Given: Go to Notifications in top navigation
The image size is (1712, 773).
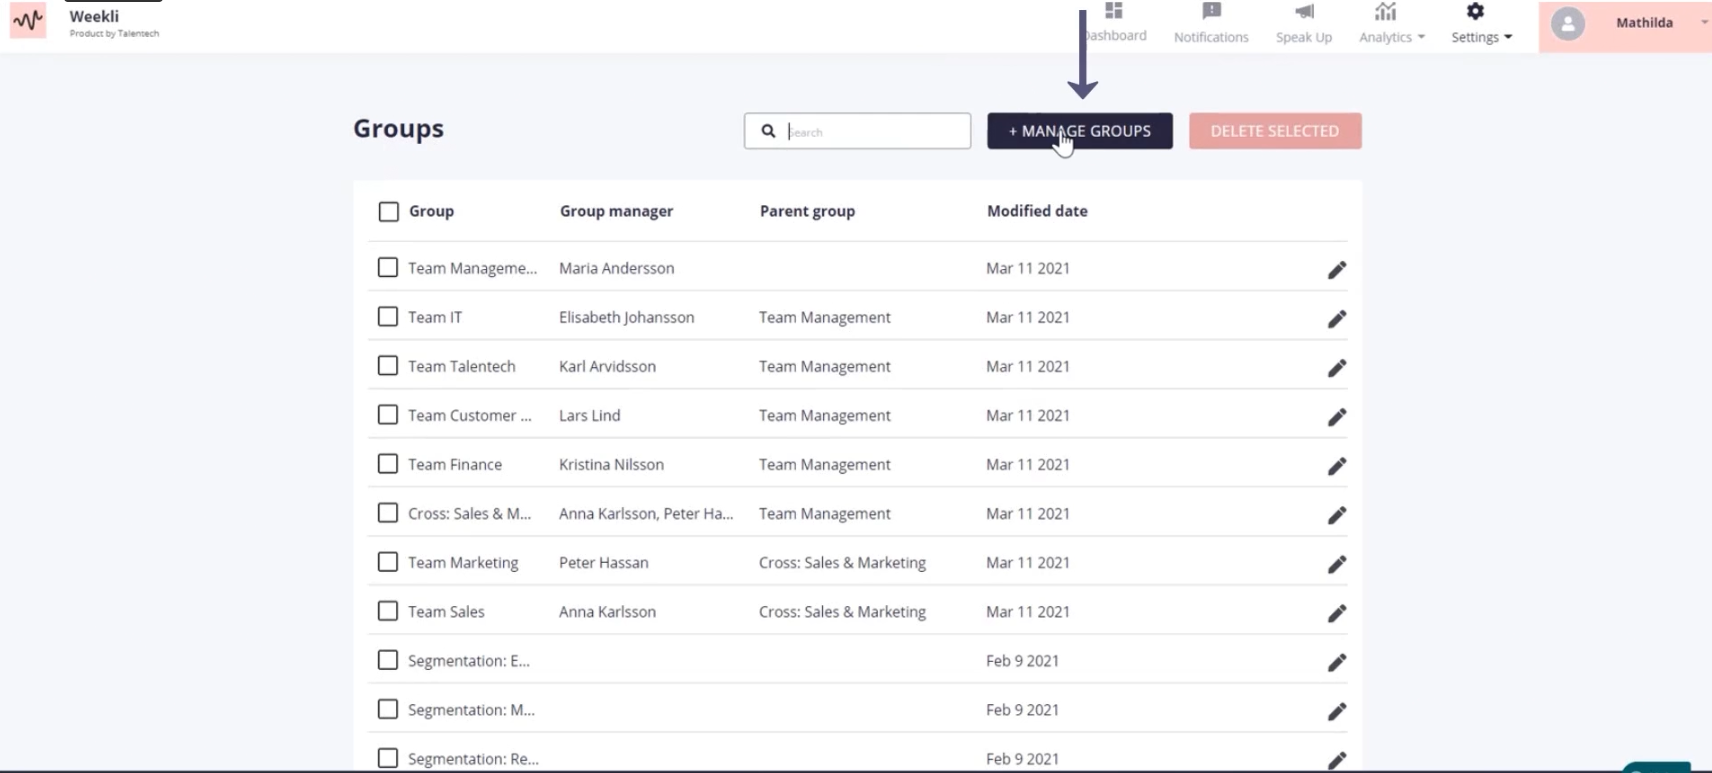Looking at the screenshot, I should (x=1211, y=37).
